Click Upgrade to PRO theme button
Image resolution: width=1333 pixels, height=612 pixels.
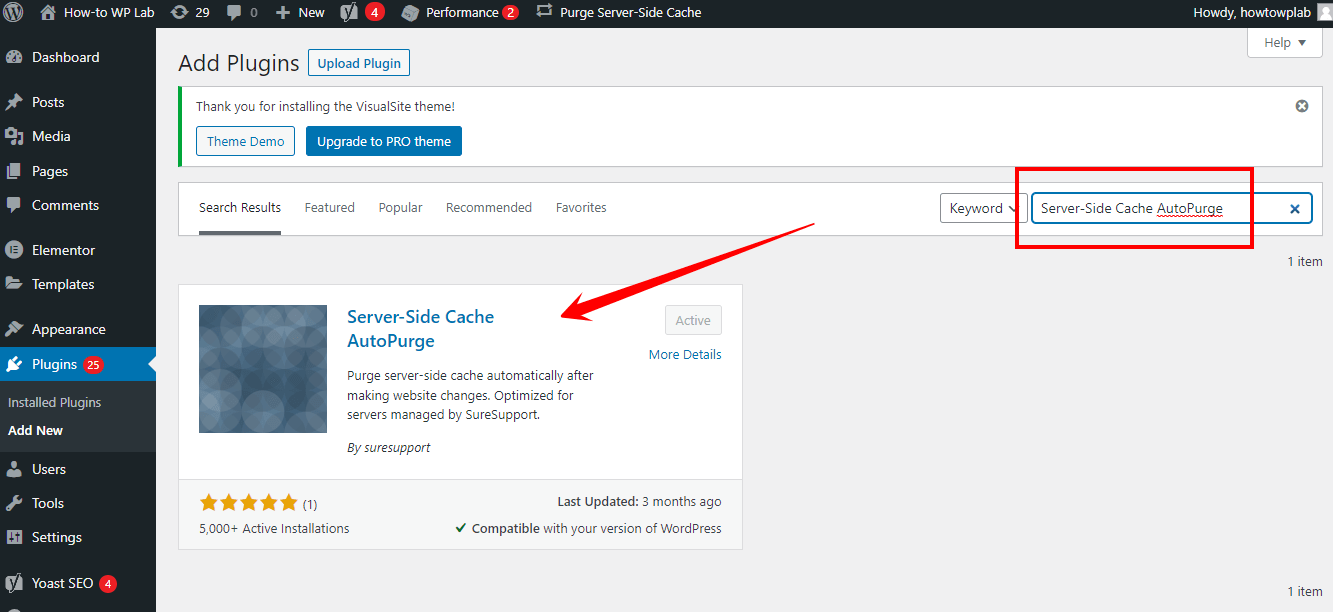pos(384,141)
